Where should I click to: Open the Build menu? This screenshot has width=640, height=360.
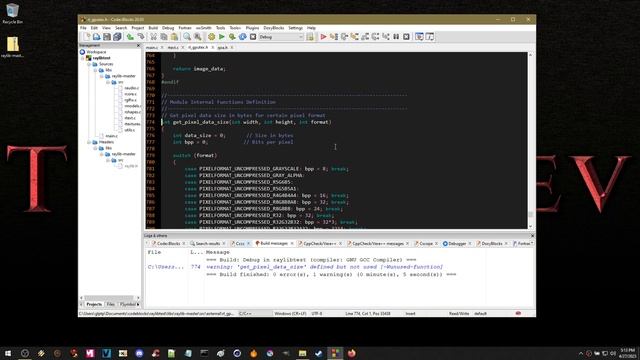click(x=153, y=28)
